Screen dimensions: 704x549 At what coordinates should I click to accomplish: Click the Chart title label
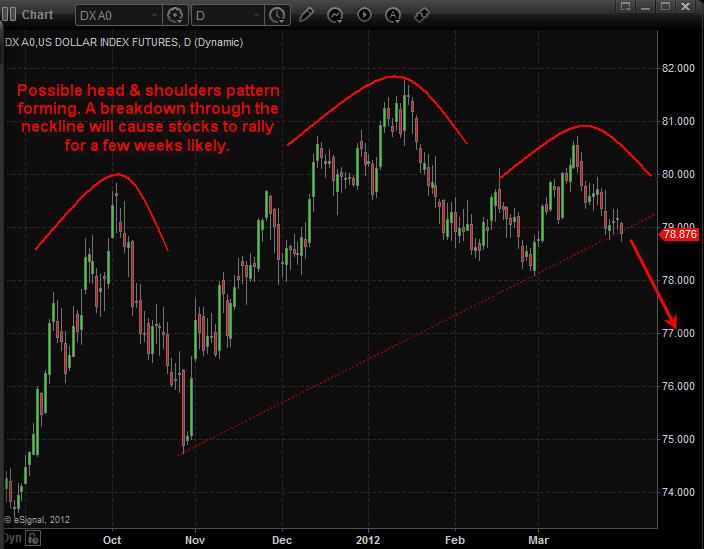pyautogui.click(x=37, y=15)
